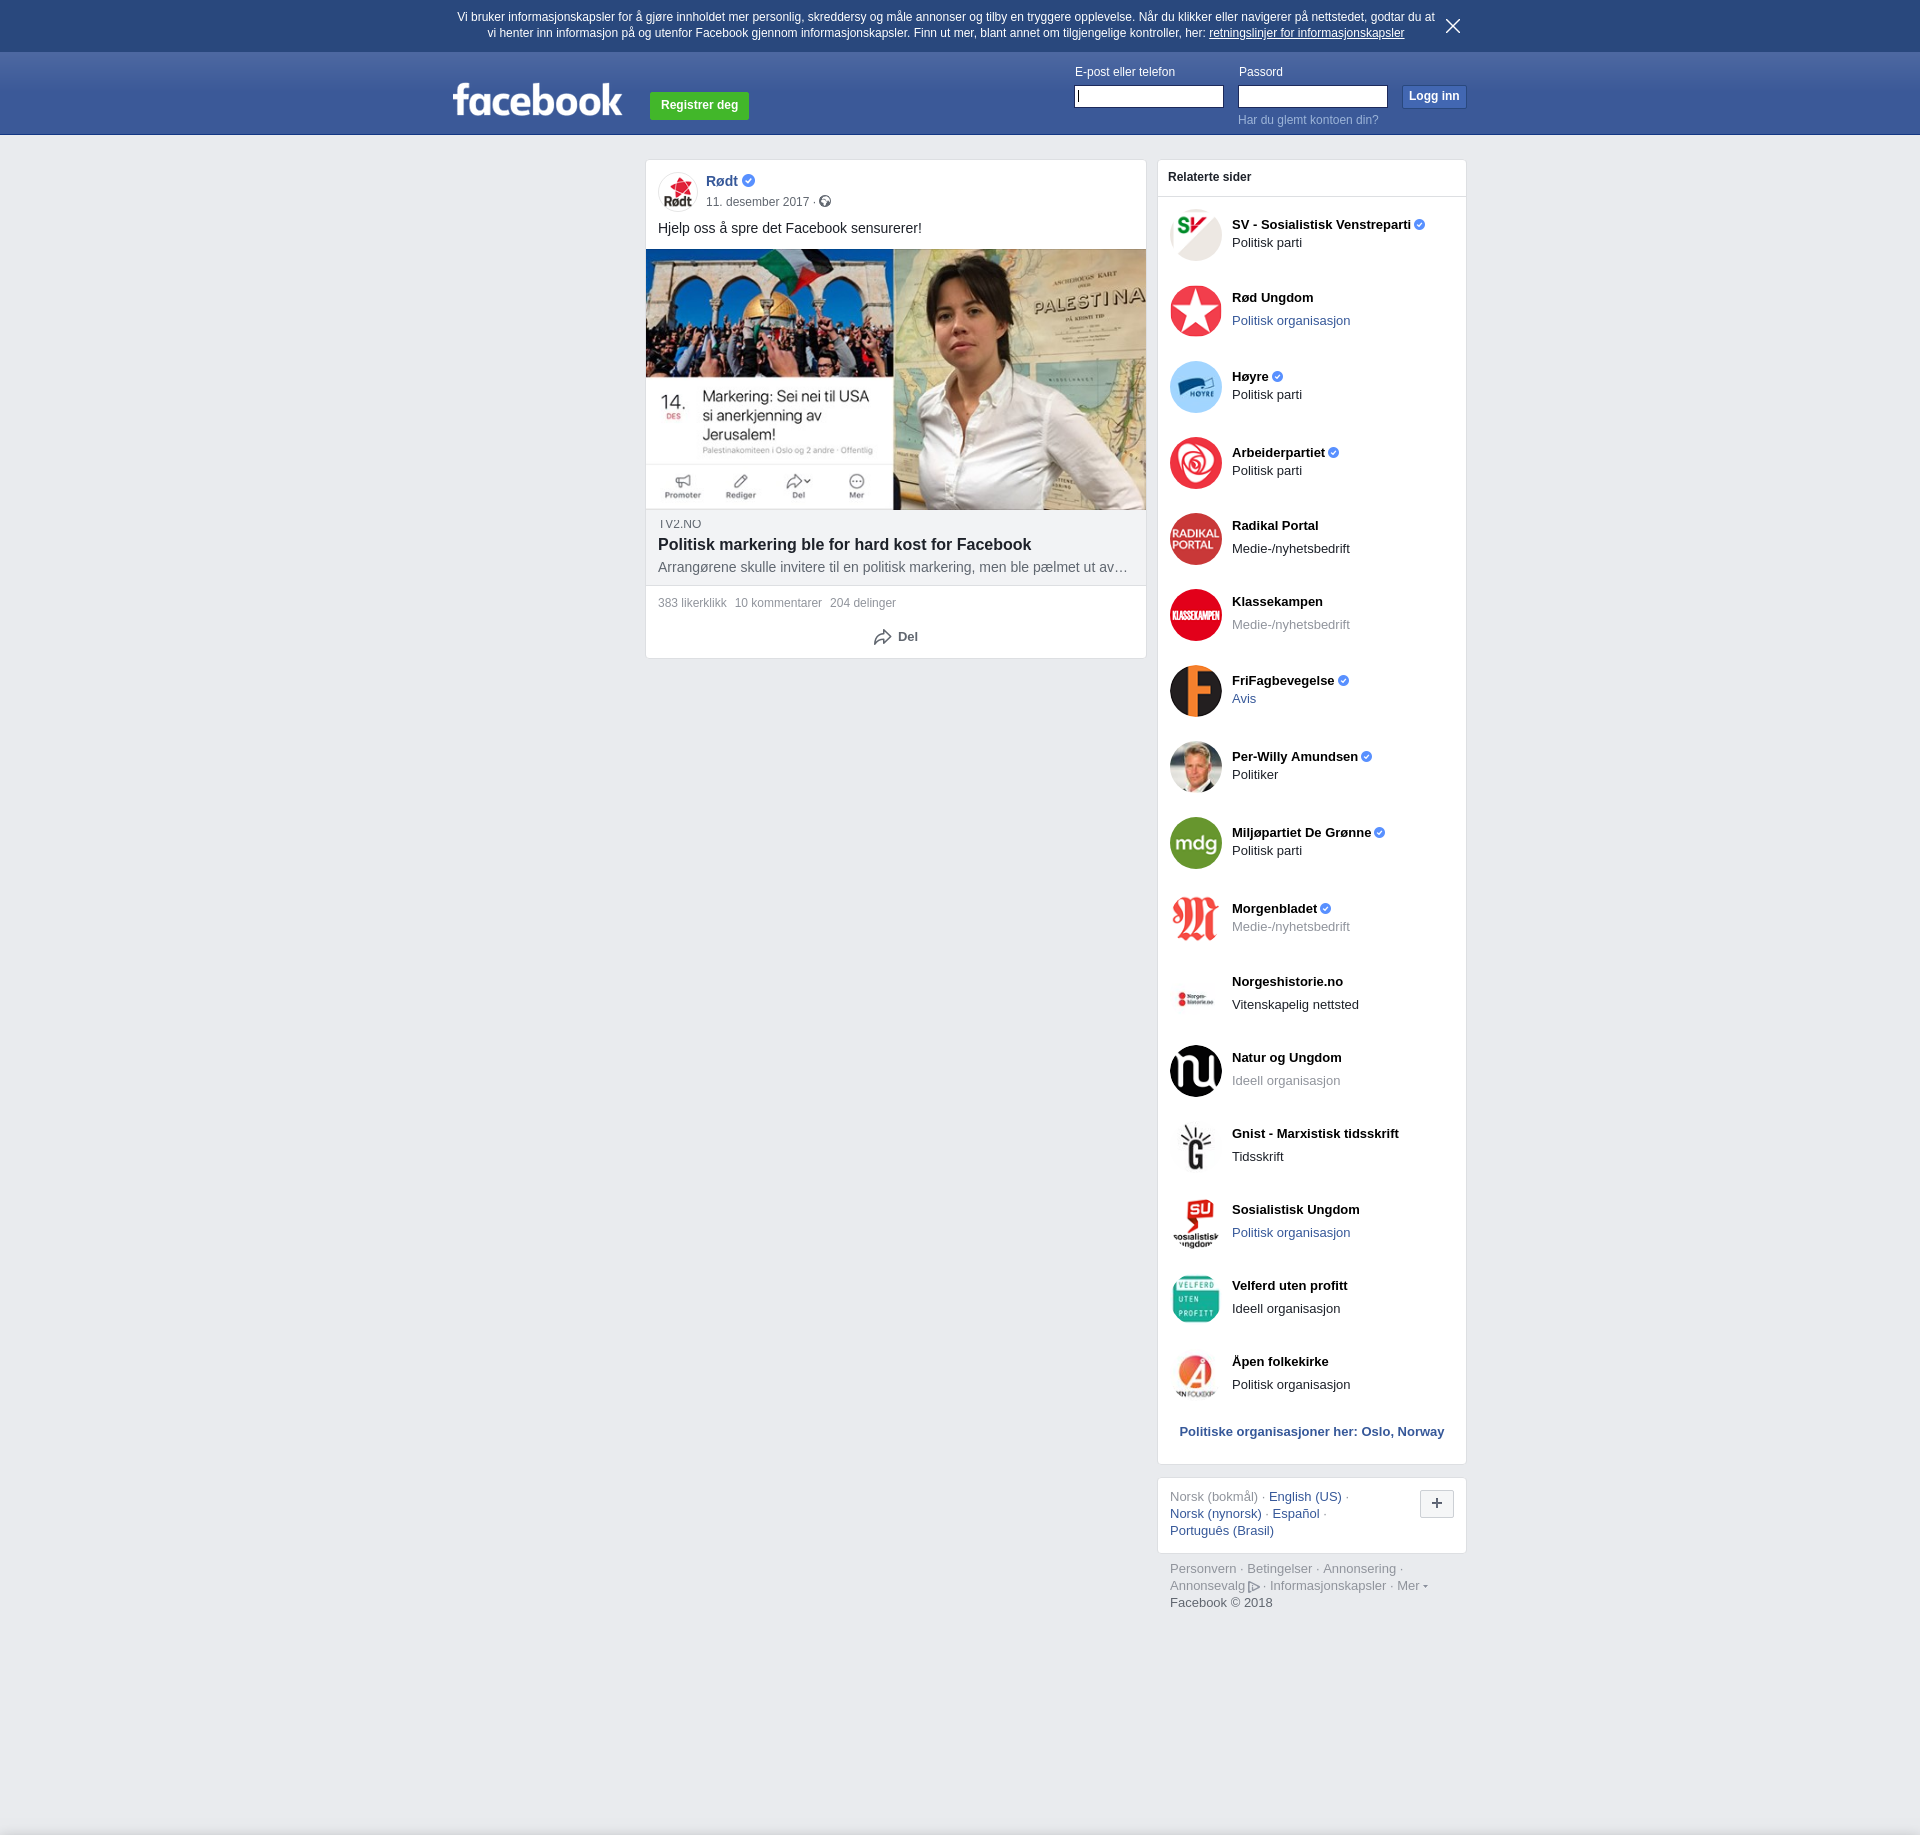The image size is (1920, 1835).
Task: Open the Høyre party logo
Action: pyautogui.click(x=1196, y=387)
